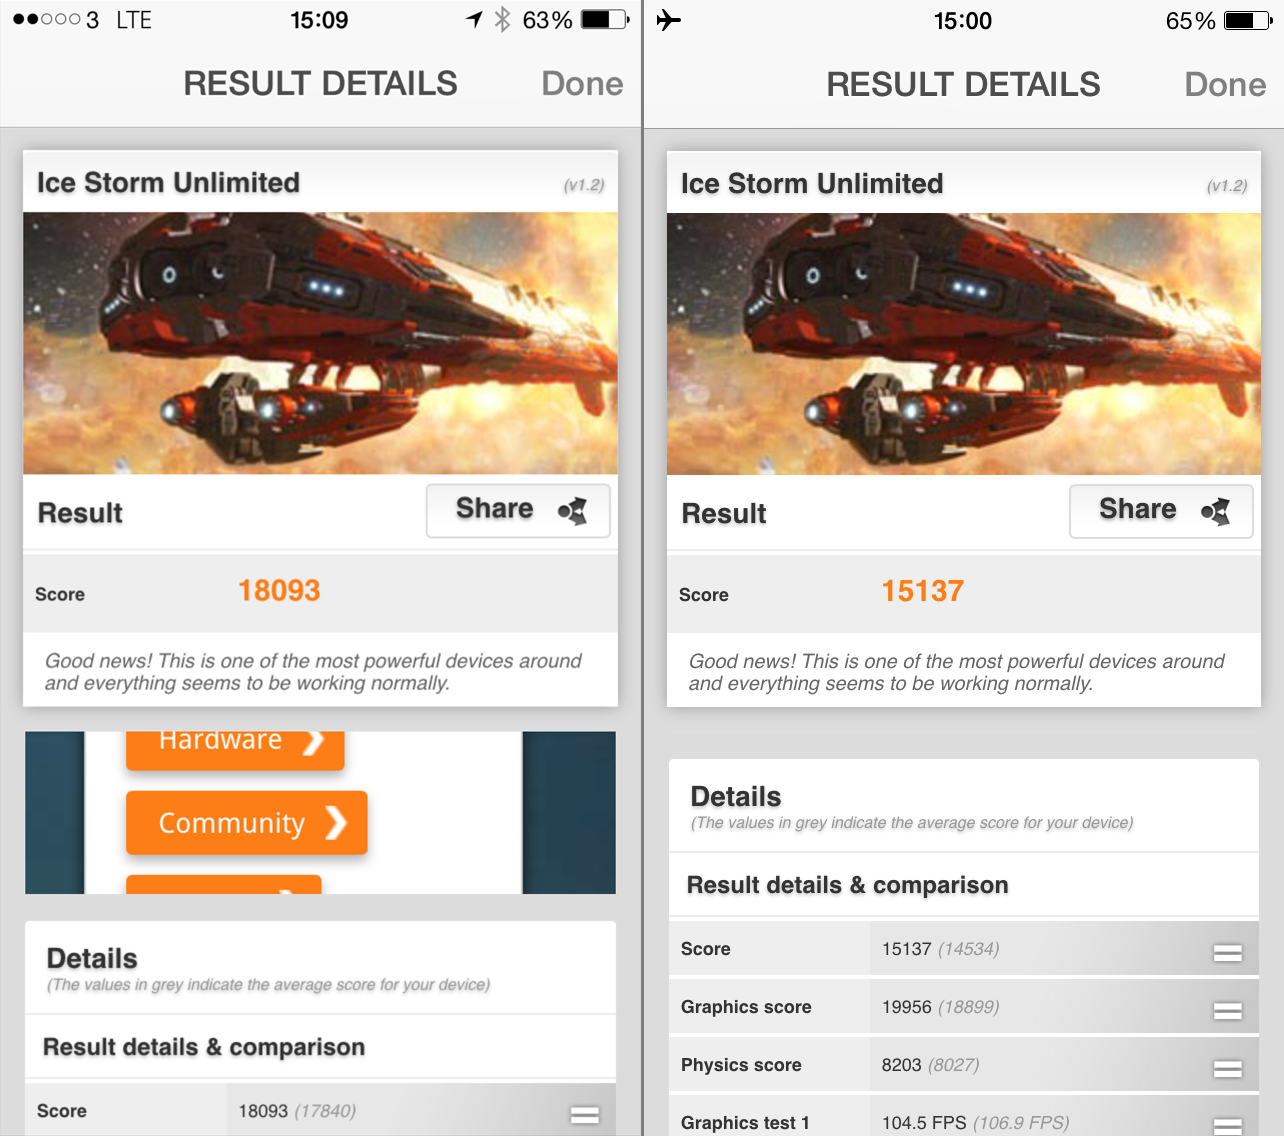Expand the Graphics test 1 row handle
This screenshot has height=1136, width=1284.
[1228, 1125]
